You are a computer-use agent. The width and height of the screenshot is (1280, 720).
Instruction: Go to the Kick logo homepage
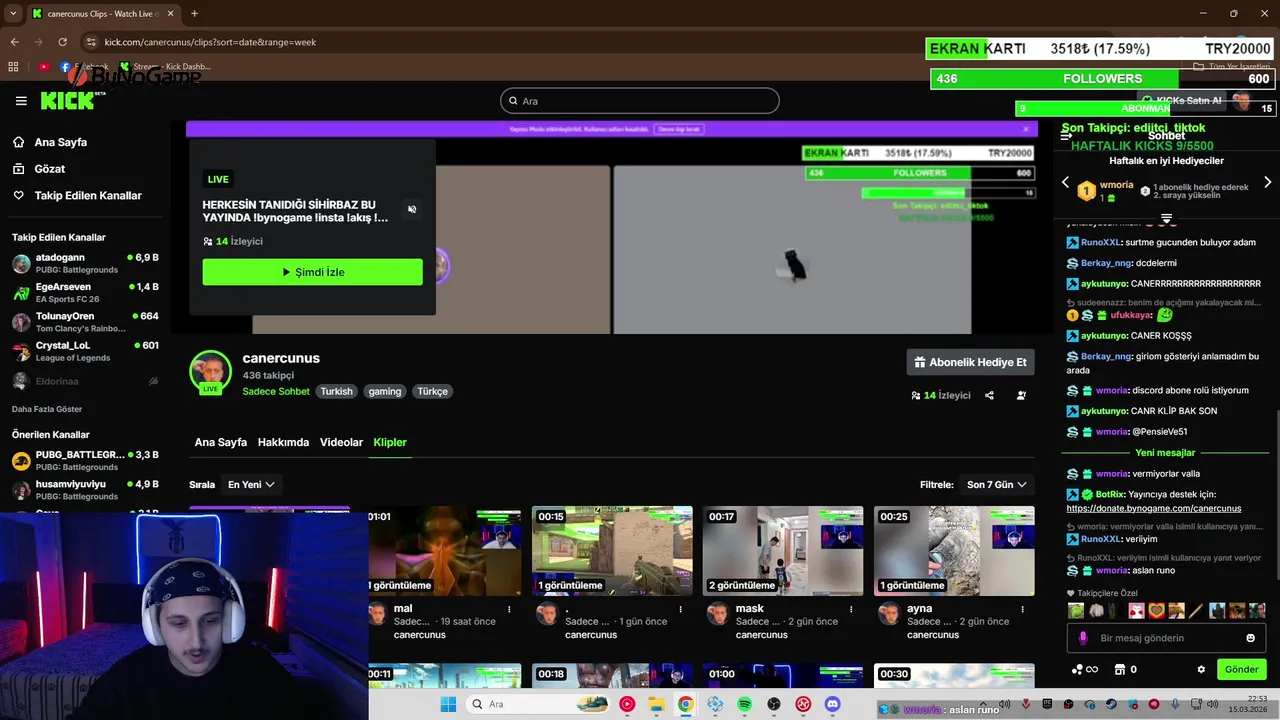[x=73, y=100]
